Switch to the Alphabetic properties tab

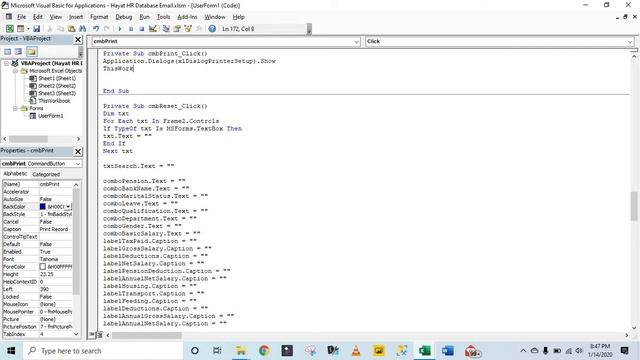click(15, 174)
